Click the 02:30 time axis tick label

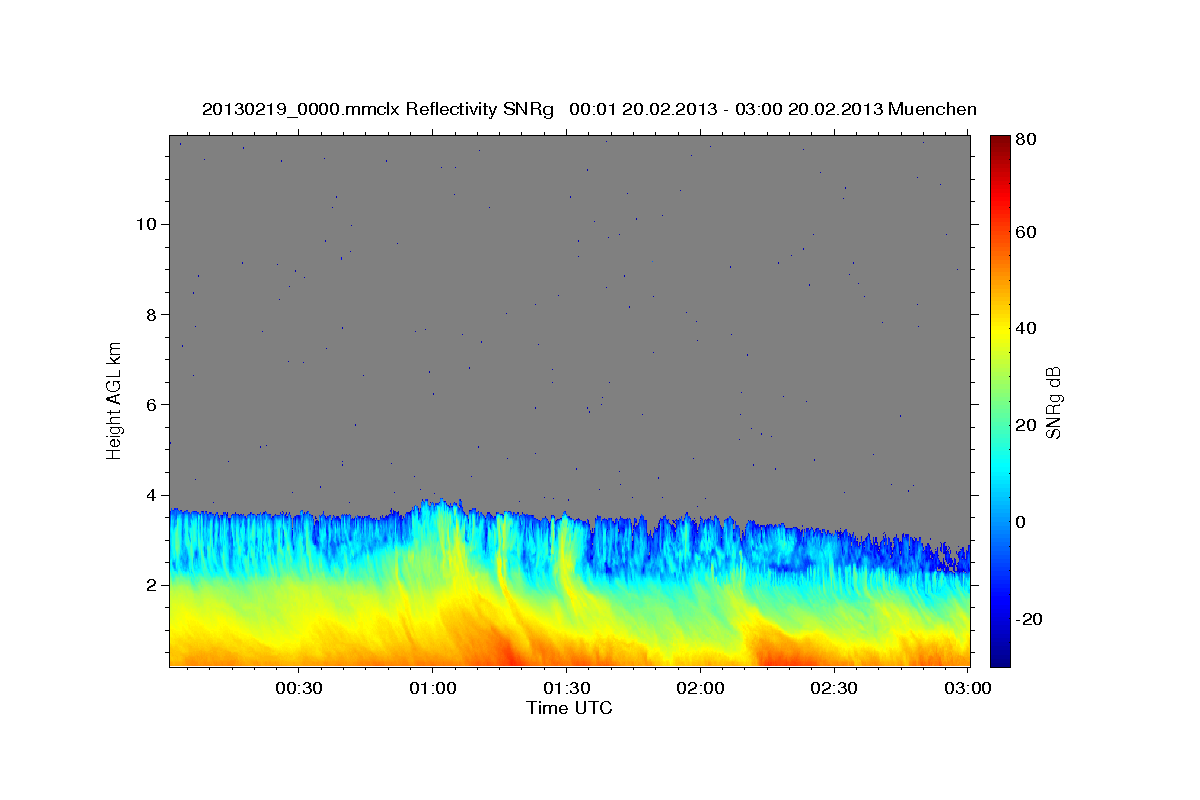834,689
